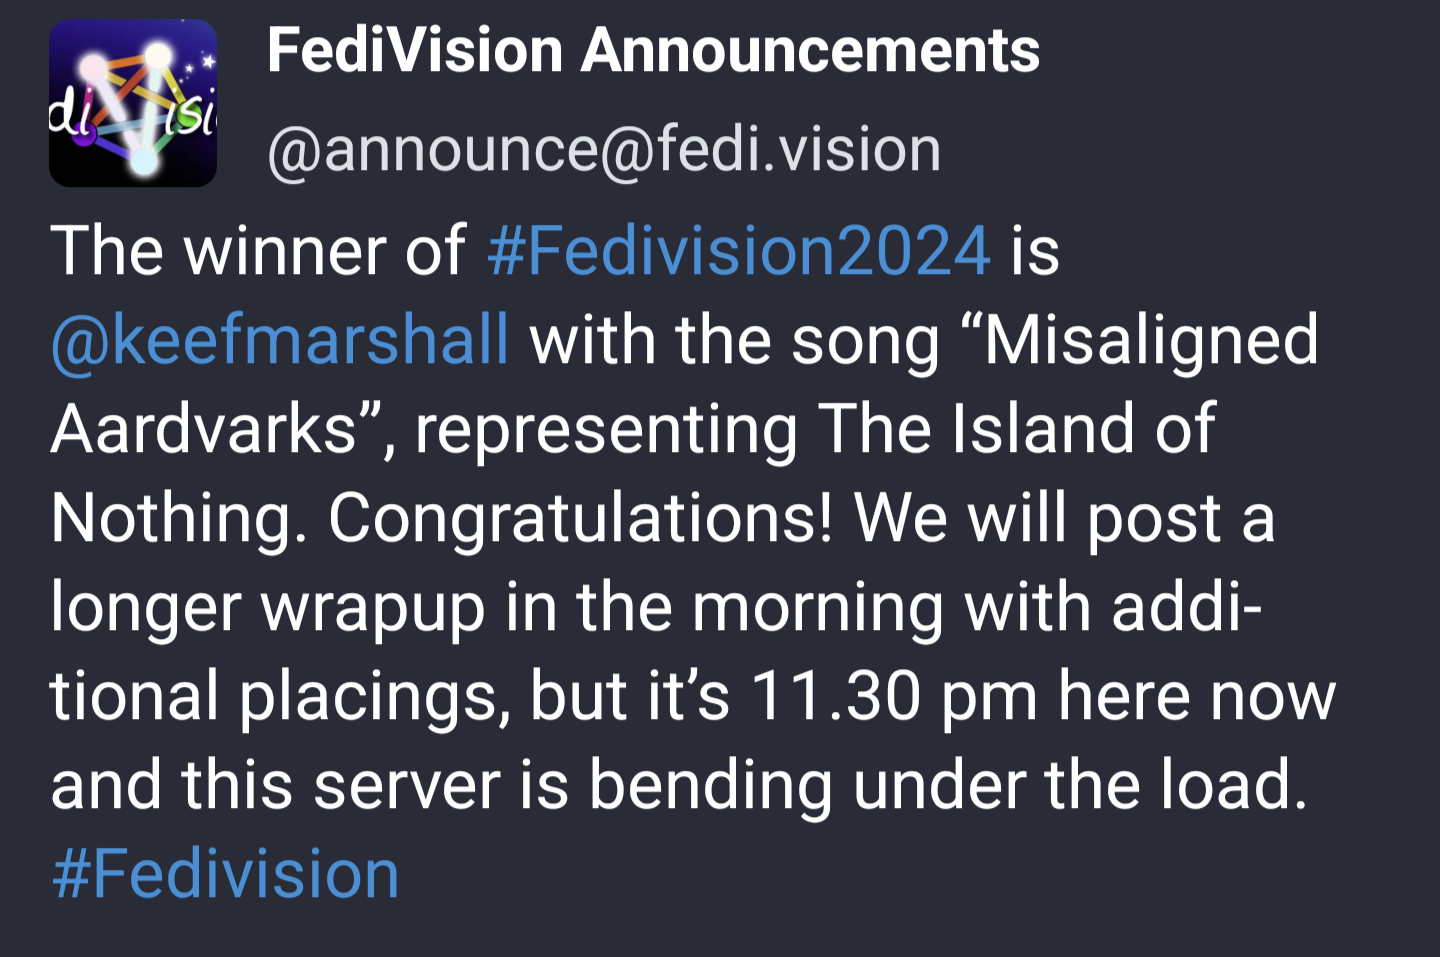Viewport: 1440px width, 957px height.
Task: Click the @announce@fedi.vision account handle
Action: 604,150
